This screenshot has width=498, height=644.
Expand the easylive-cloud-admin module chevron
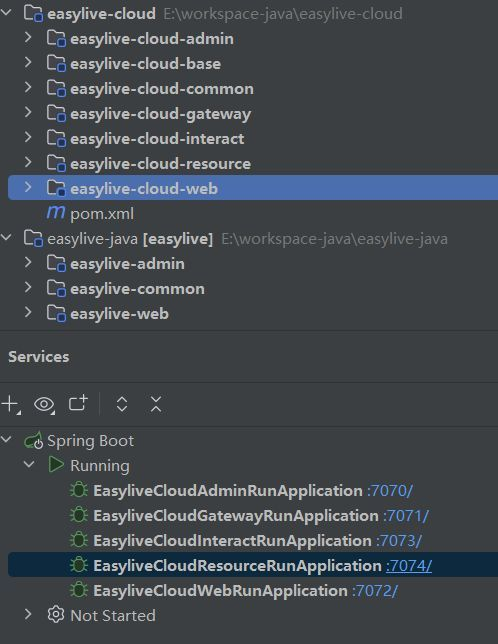click(x=28, y=37)
